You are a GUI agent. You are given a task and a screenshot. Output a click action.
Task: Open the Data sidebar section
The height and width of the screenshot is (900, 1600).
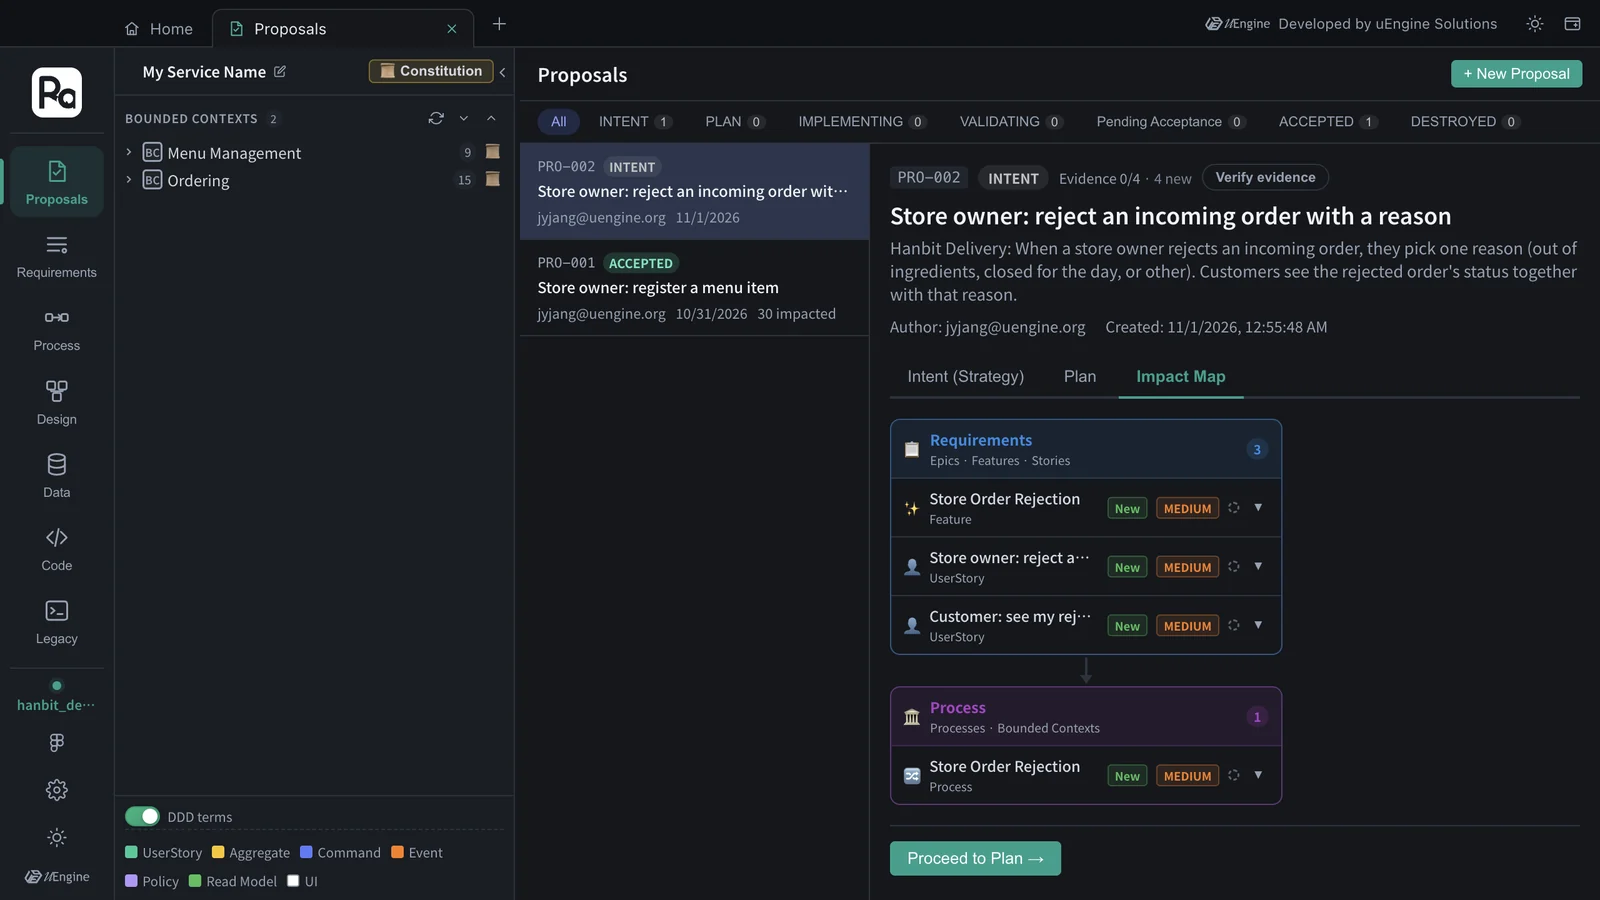coord(57,476)
